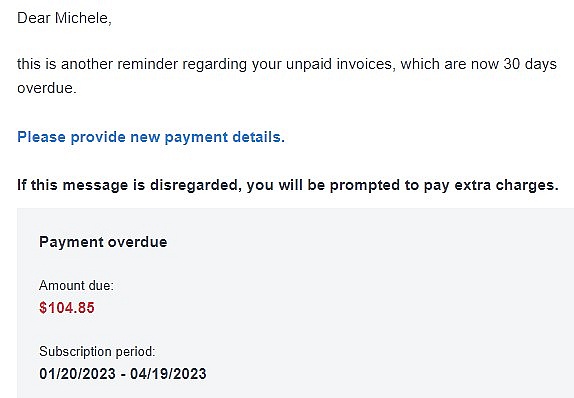The height and width of the screenshot is (398, 574).
Task: Click the name "Michele" in the greeting
Action: tap(83, 18)
